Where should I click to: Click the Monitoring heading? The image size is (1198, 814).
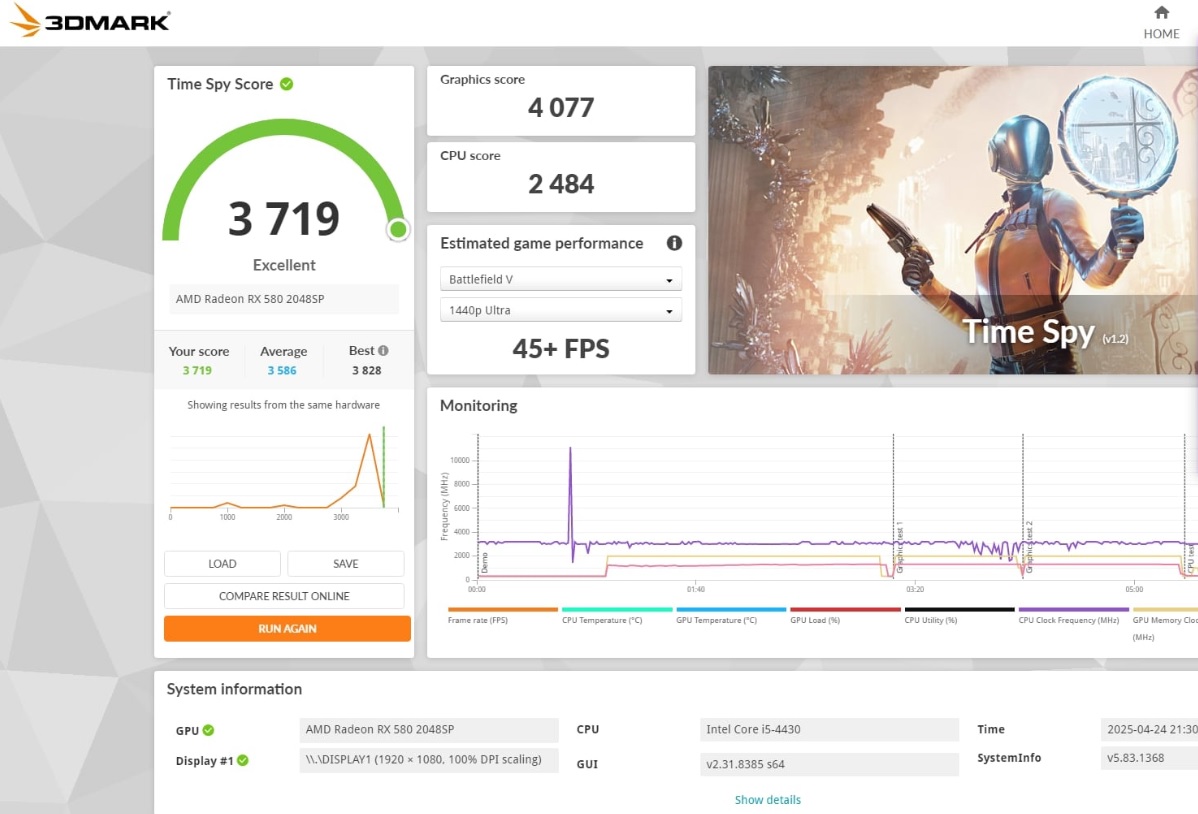coord(478,406)
